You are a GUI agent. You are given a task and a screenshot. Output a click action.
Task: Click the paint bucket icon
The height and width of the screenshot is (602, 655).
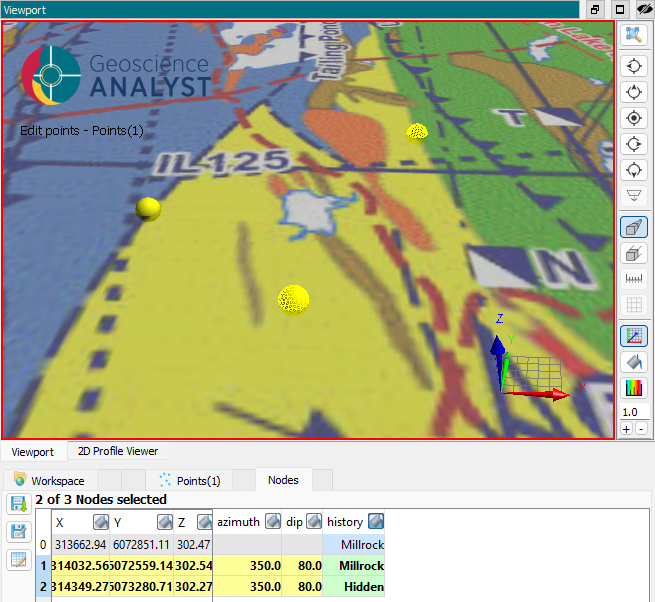[633, 362]
